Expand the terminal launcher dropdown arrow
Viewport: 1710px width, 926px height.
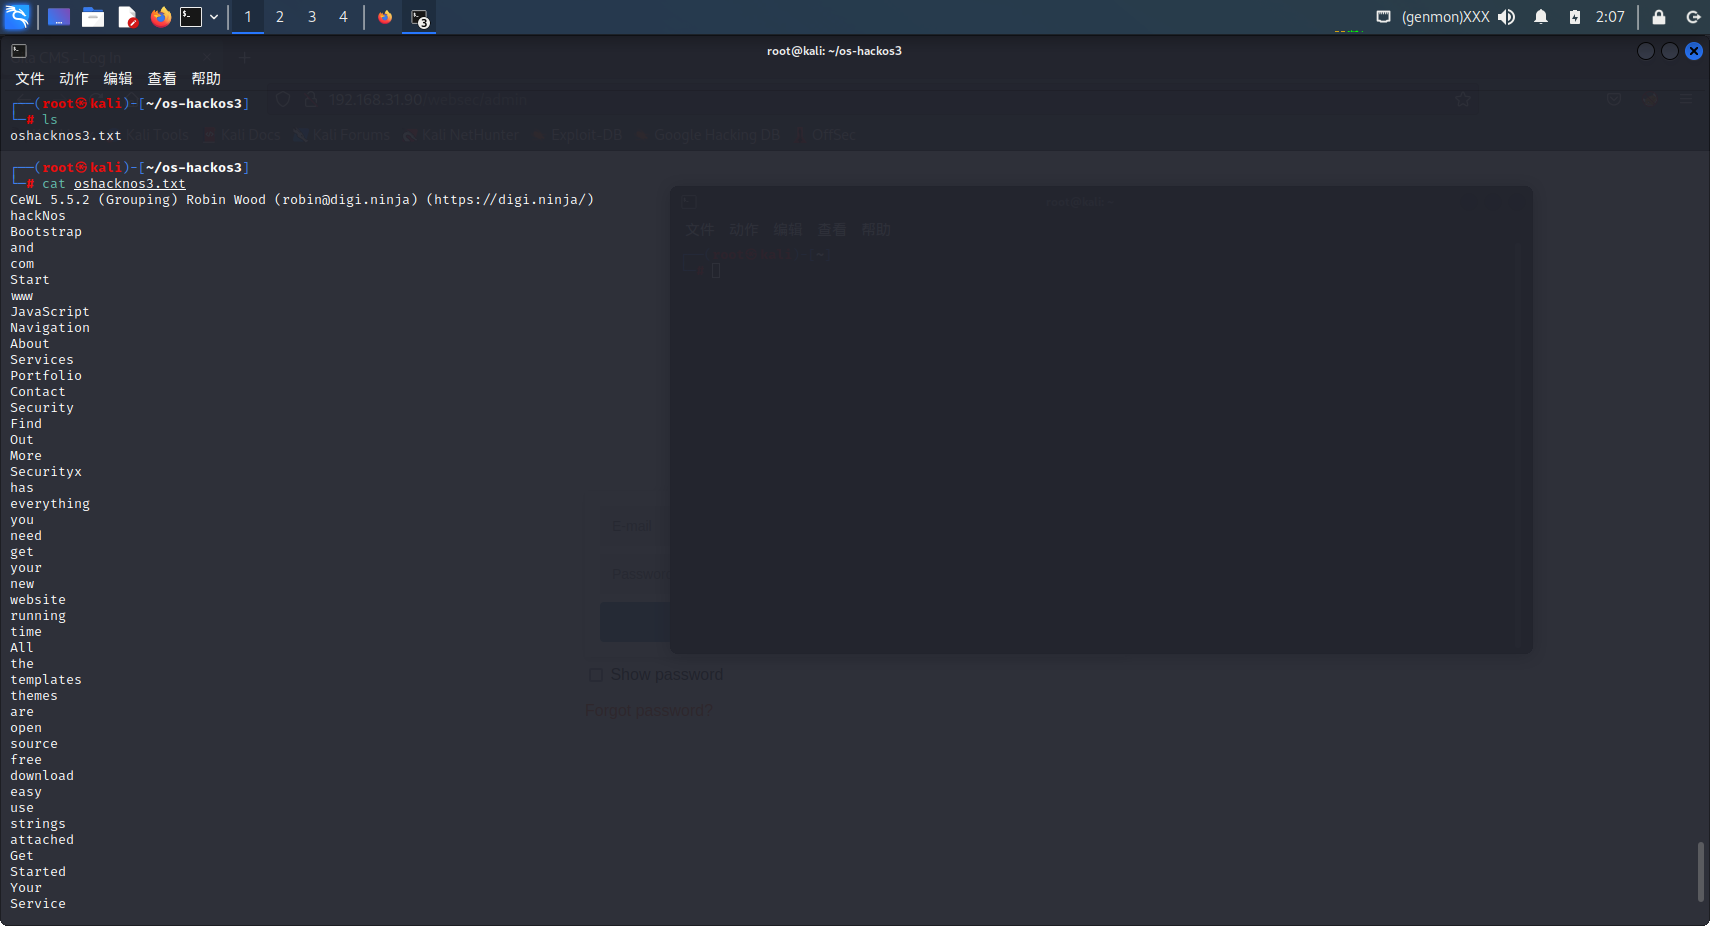pos(214,17)
